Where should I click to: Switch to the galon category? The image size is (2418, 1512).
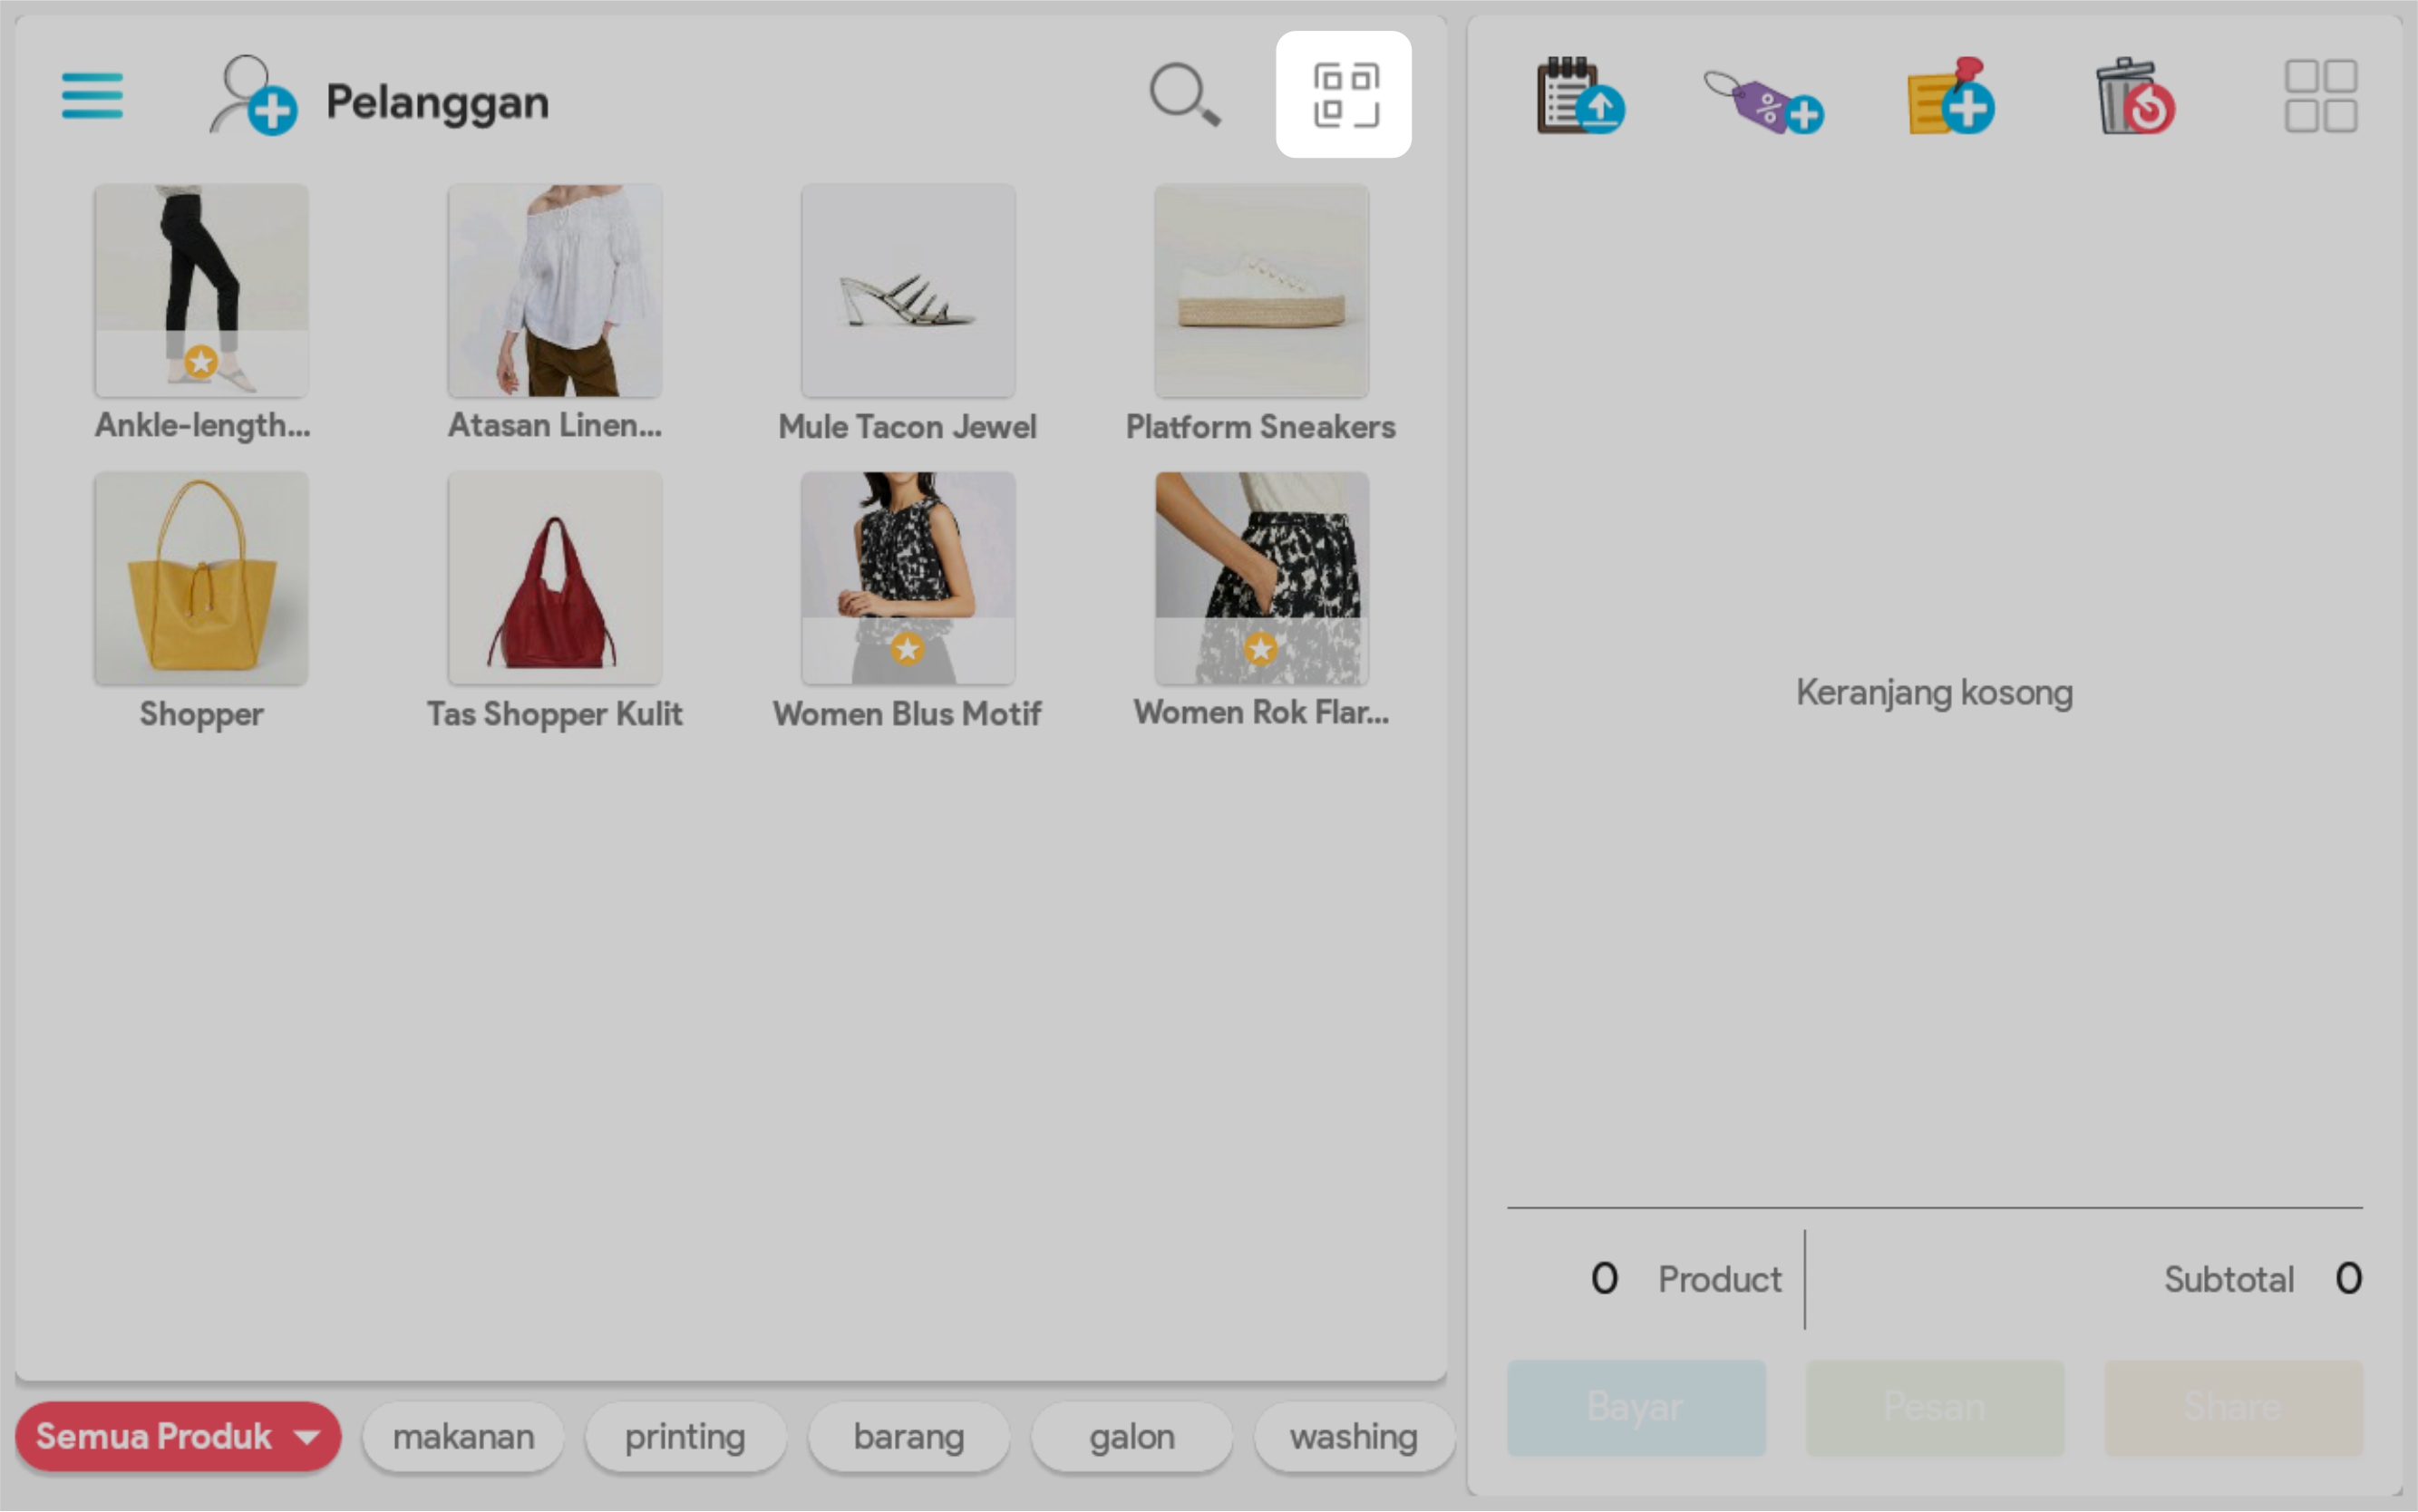(1131, 1436)
